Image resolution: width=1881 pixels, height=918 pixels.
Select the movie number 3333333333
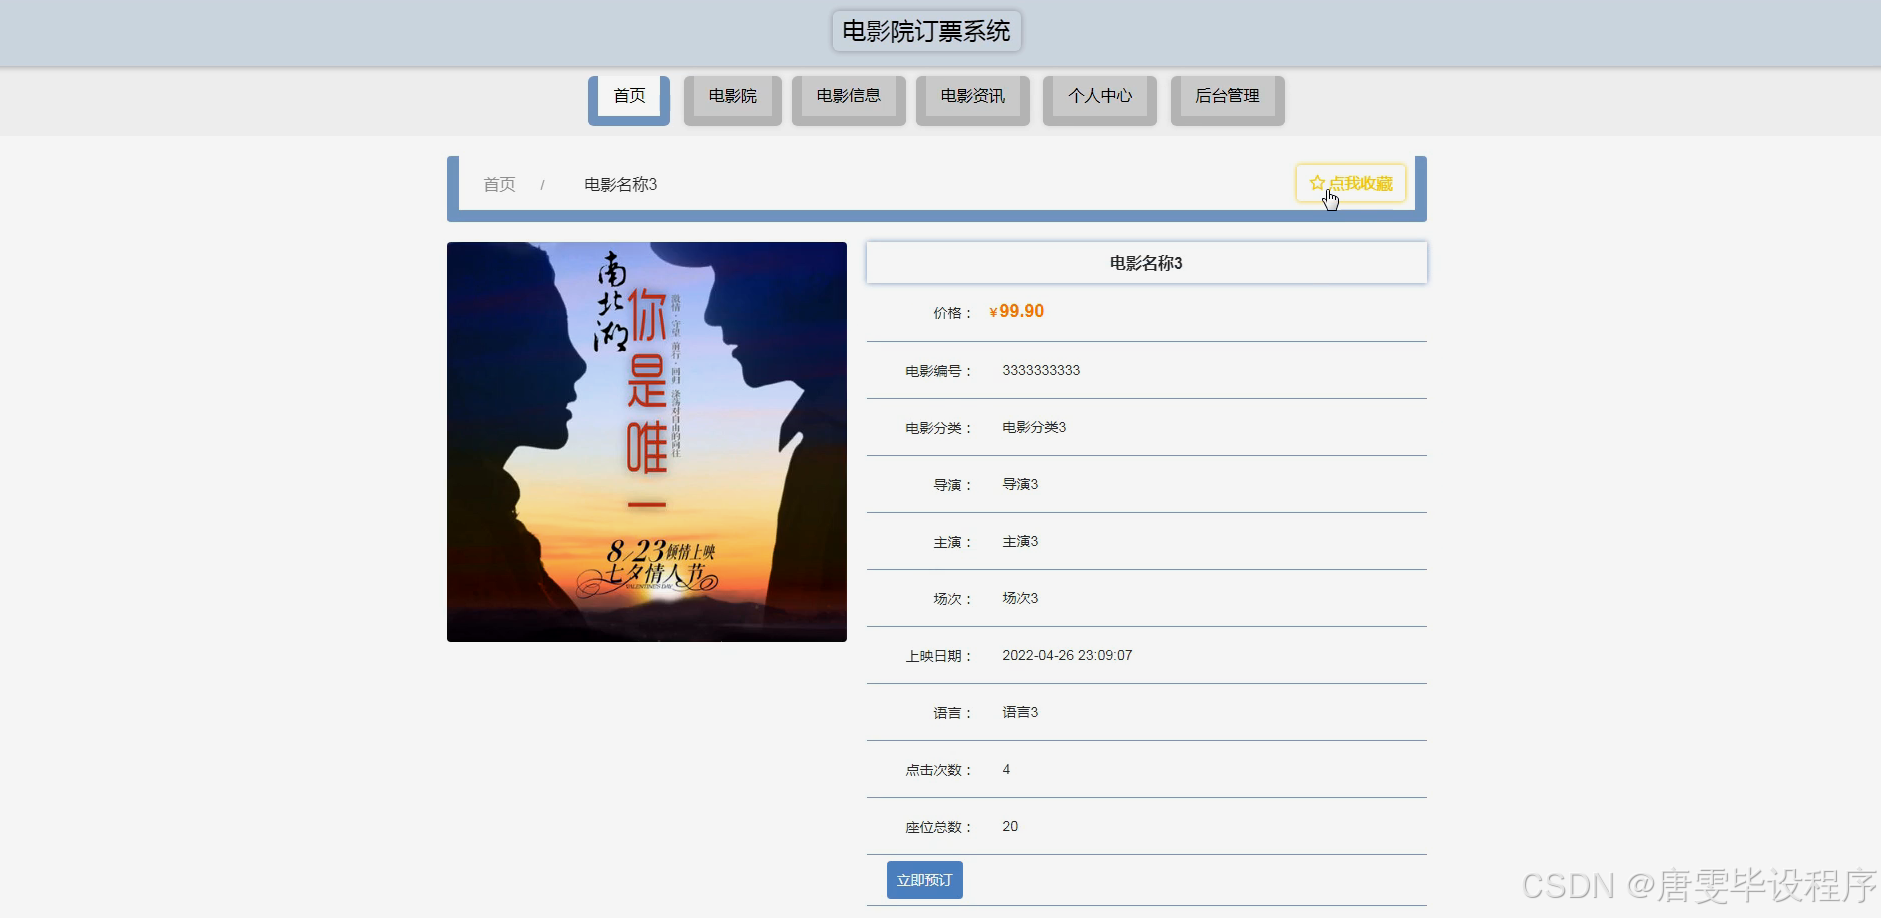[x=1041, y=370]
